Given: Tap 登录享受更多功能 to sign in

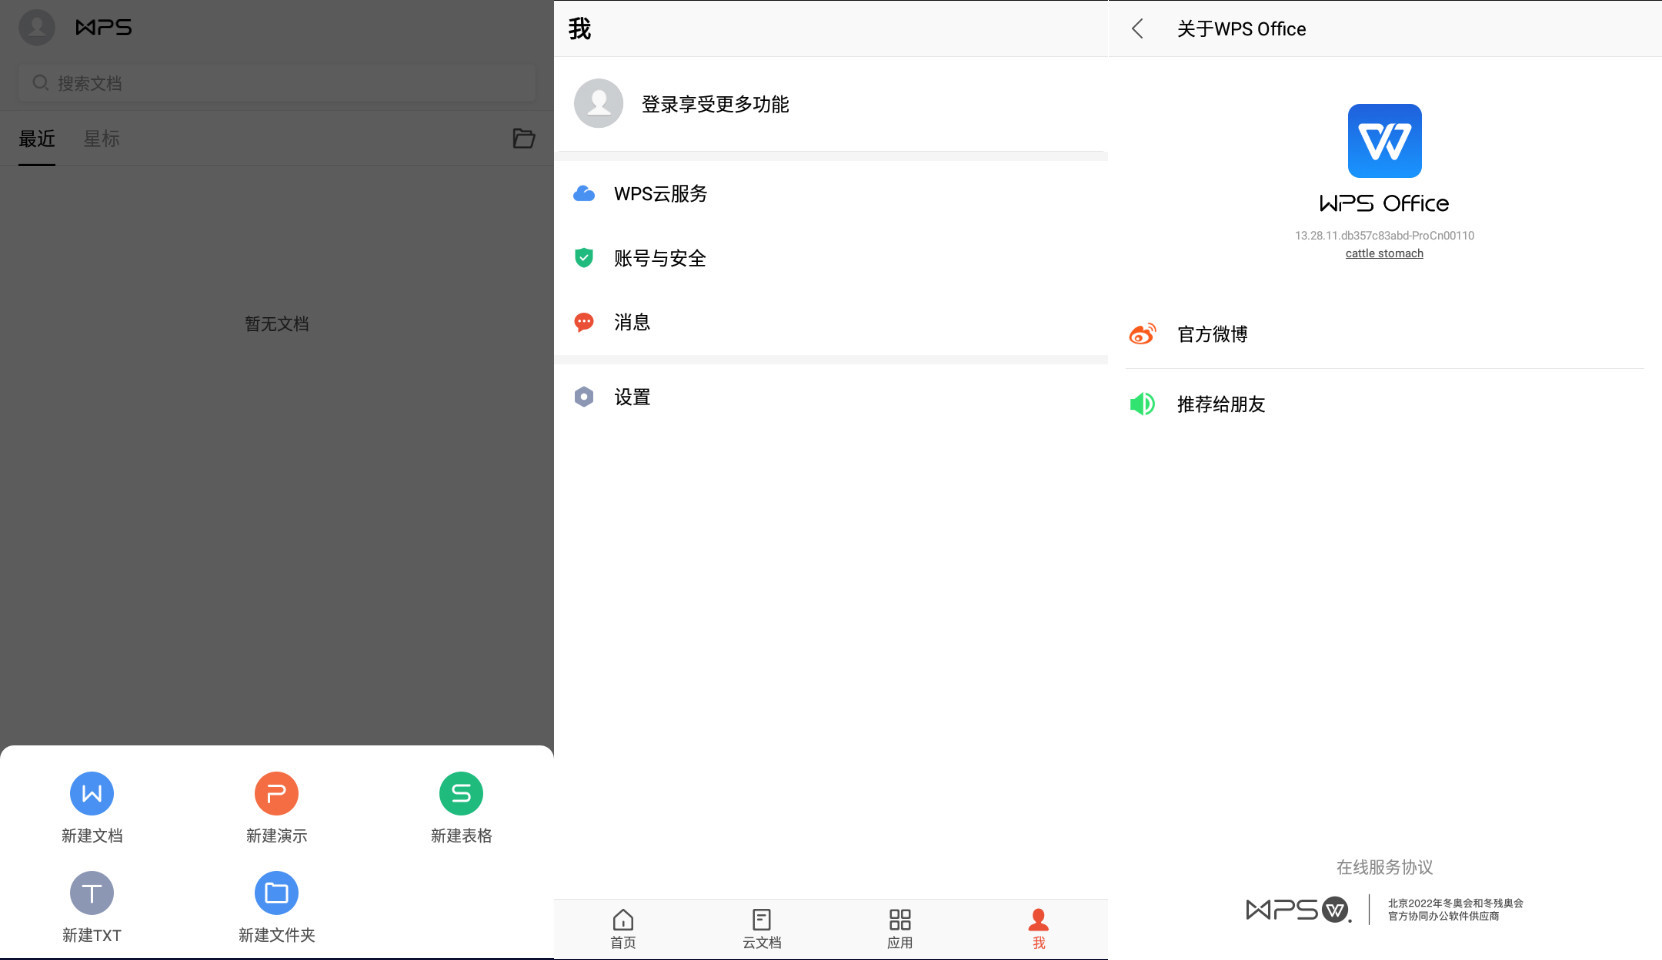Looking at the screenshot, I should pyautogui.click(x=715, y=104).
